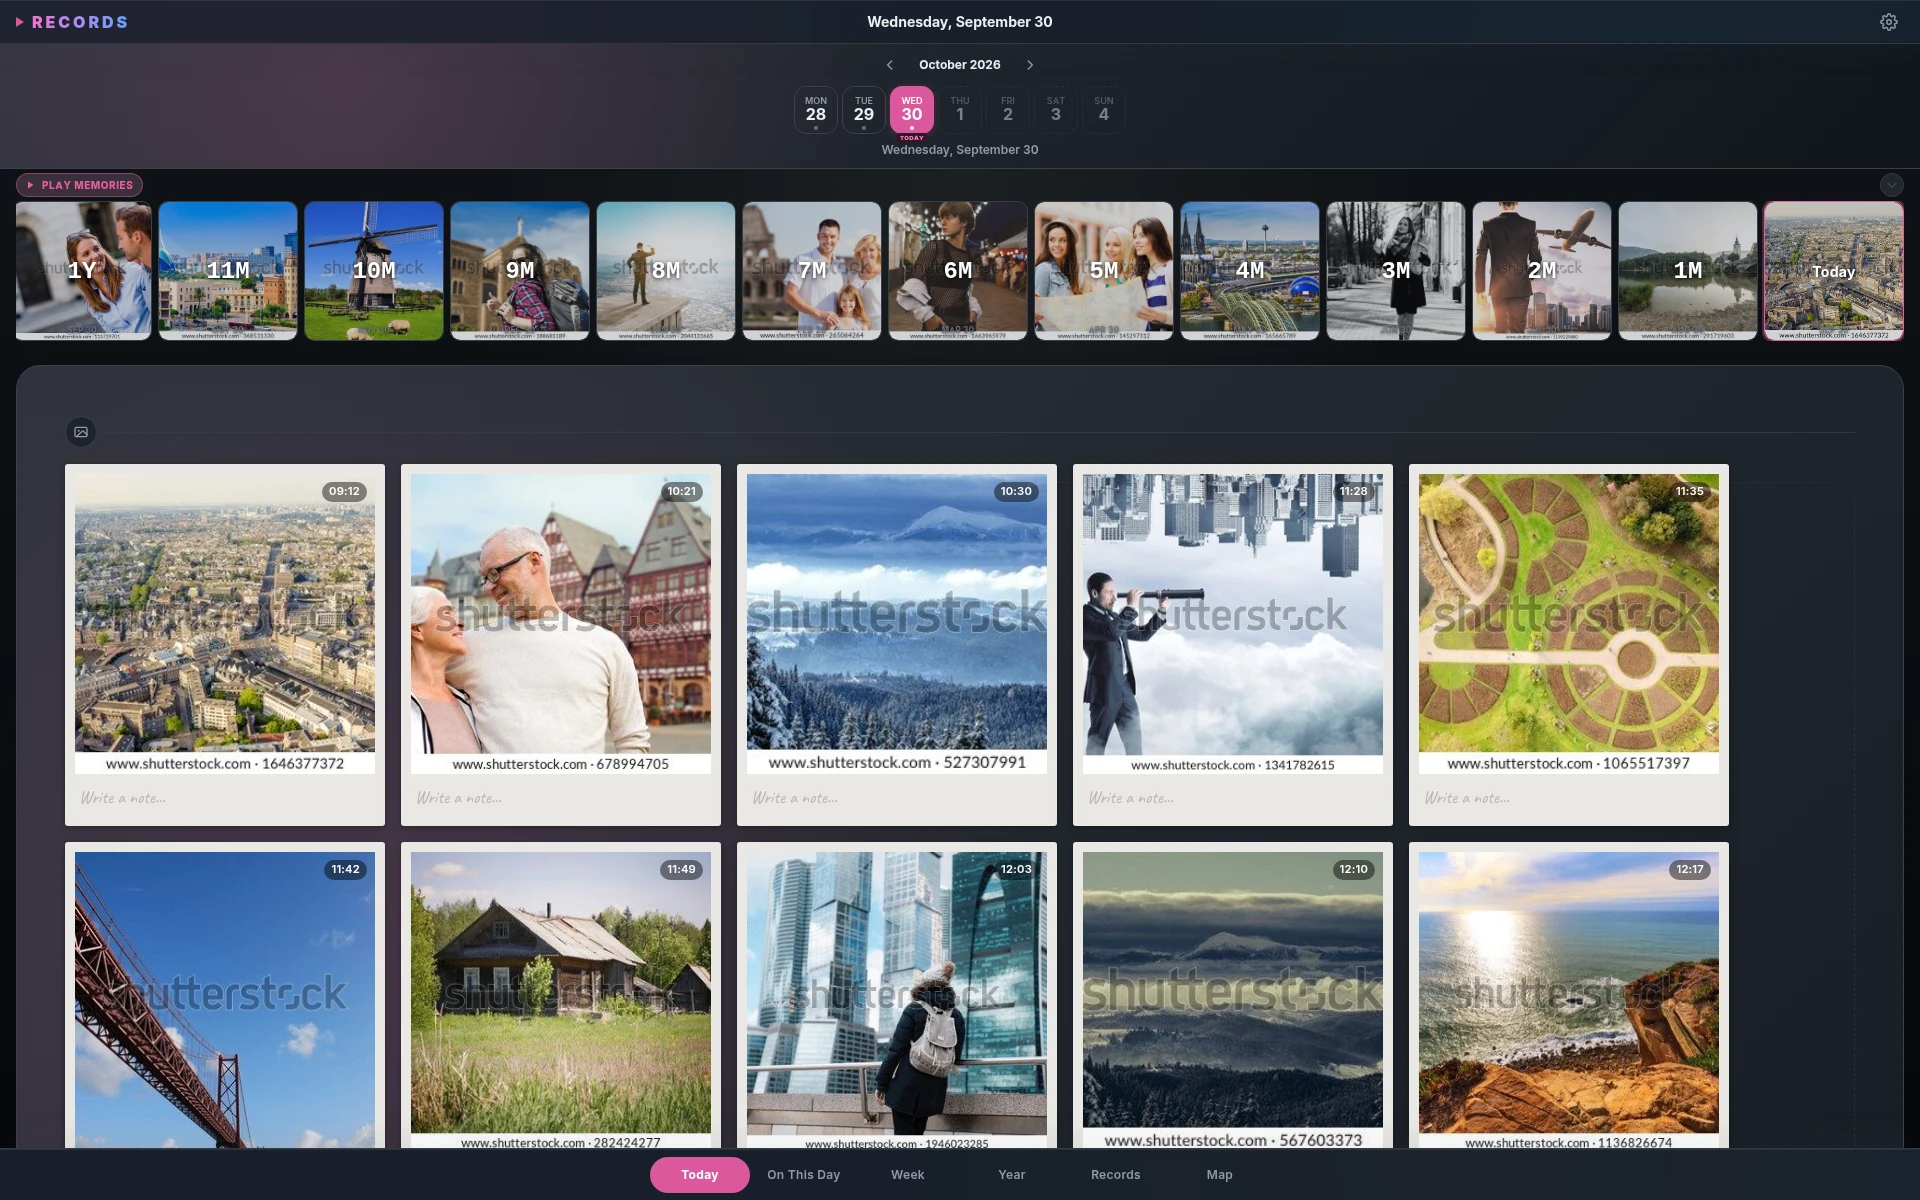Switch to the Today tab

click(700, 1175)
